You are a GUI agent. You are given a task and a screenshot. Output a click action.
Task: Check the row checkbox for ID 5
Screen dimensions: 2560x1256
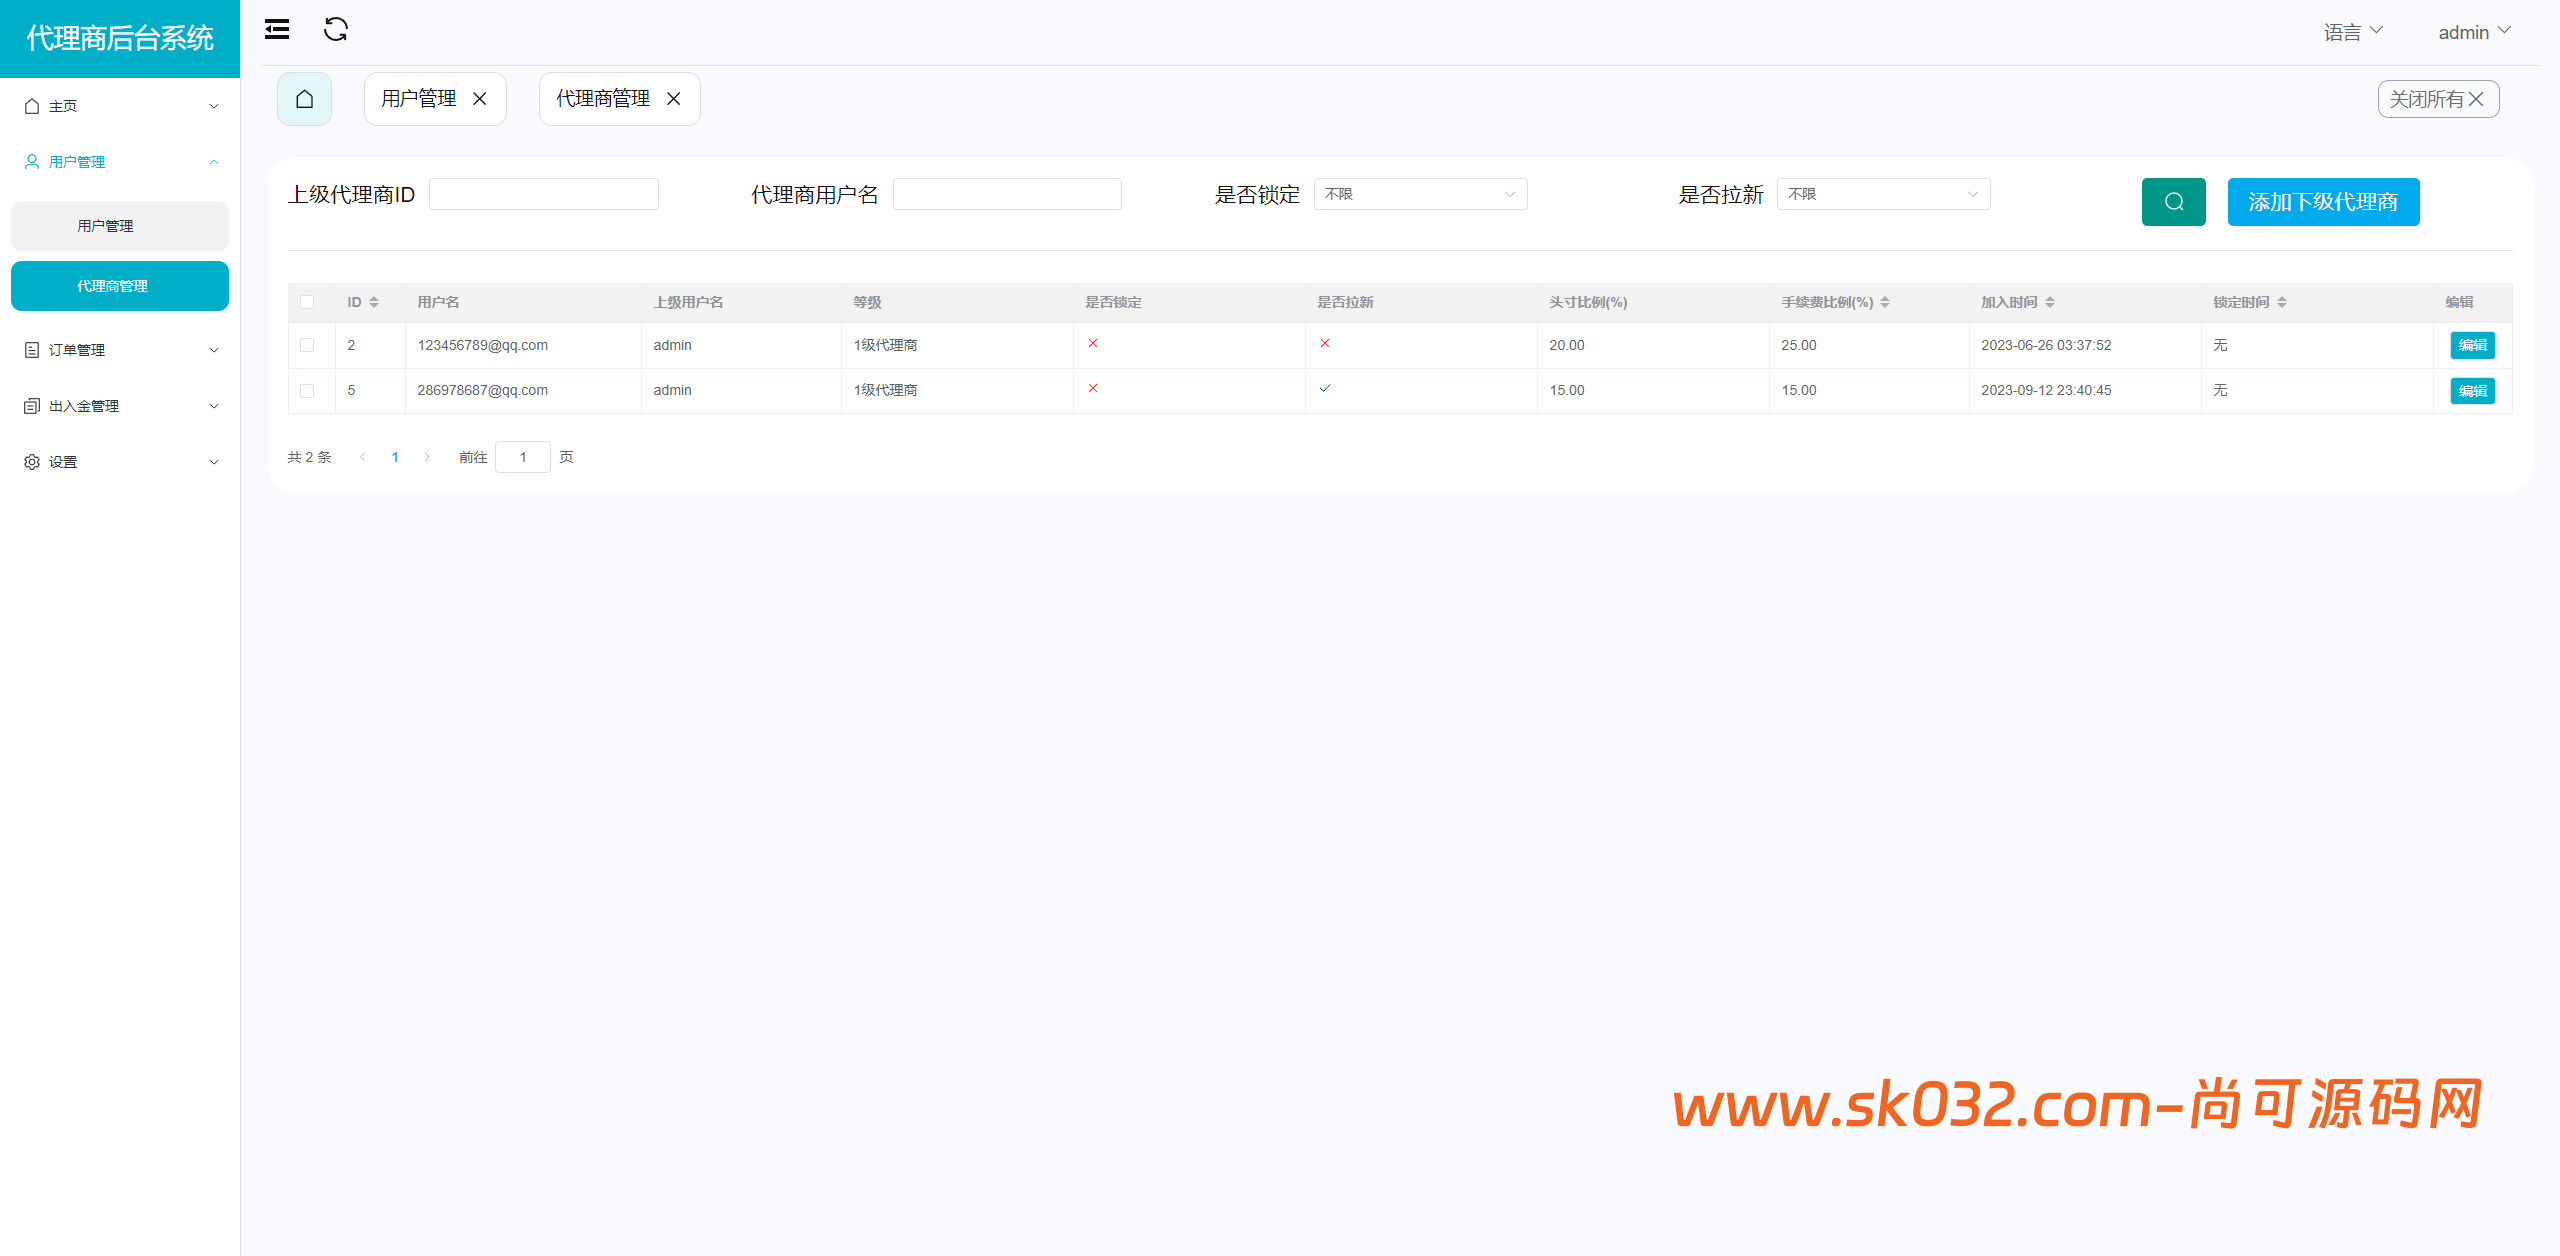[x=308, y=390]
